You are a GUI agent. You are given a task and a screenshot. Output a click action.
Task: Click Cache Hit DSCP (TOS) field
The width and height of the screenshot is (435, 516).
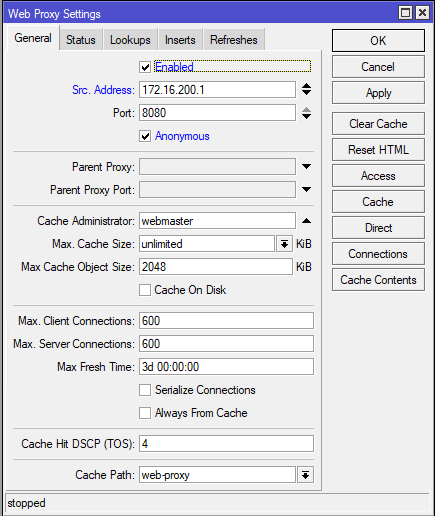point(226,444)
